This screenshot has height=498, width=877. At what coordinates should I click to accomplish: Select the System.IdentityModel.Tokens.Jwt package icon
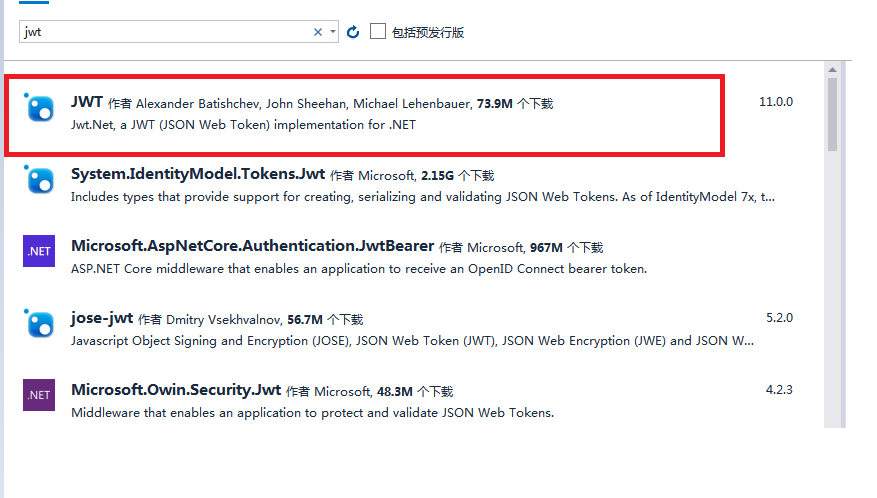coord(39,180)
